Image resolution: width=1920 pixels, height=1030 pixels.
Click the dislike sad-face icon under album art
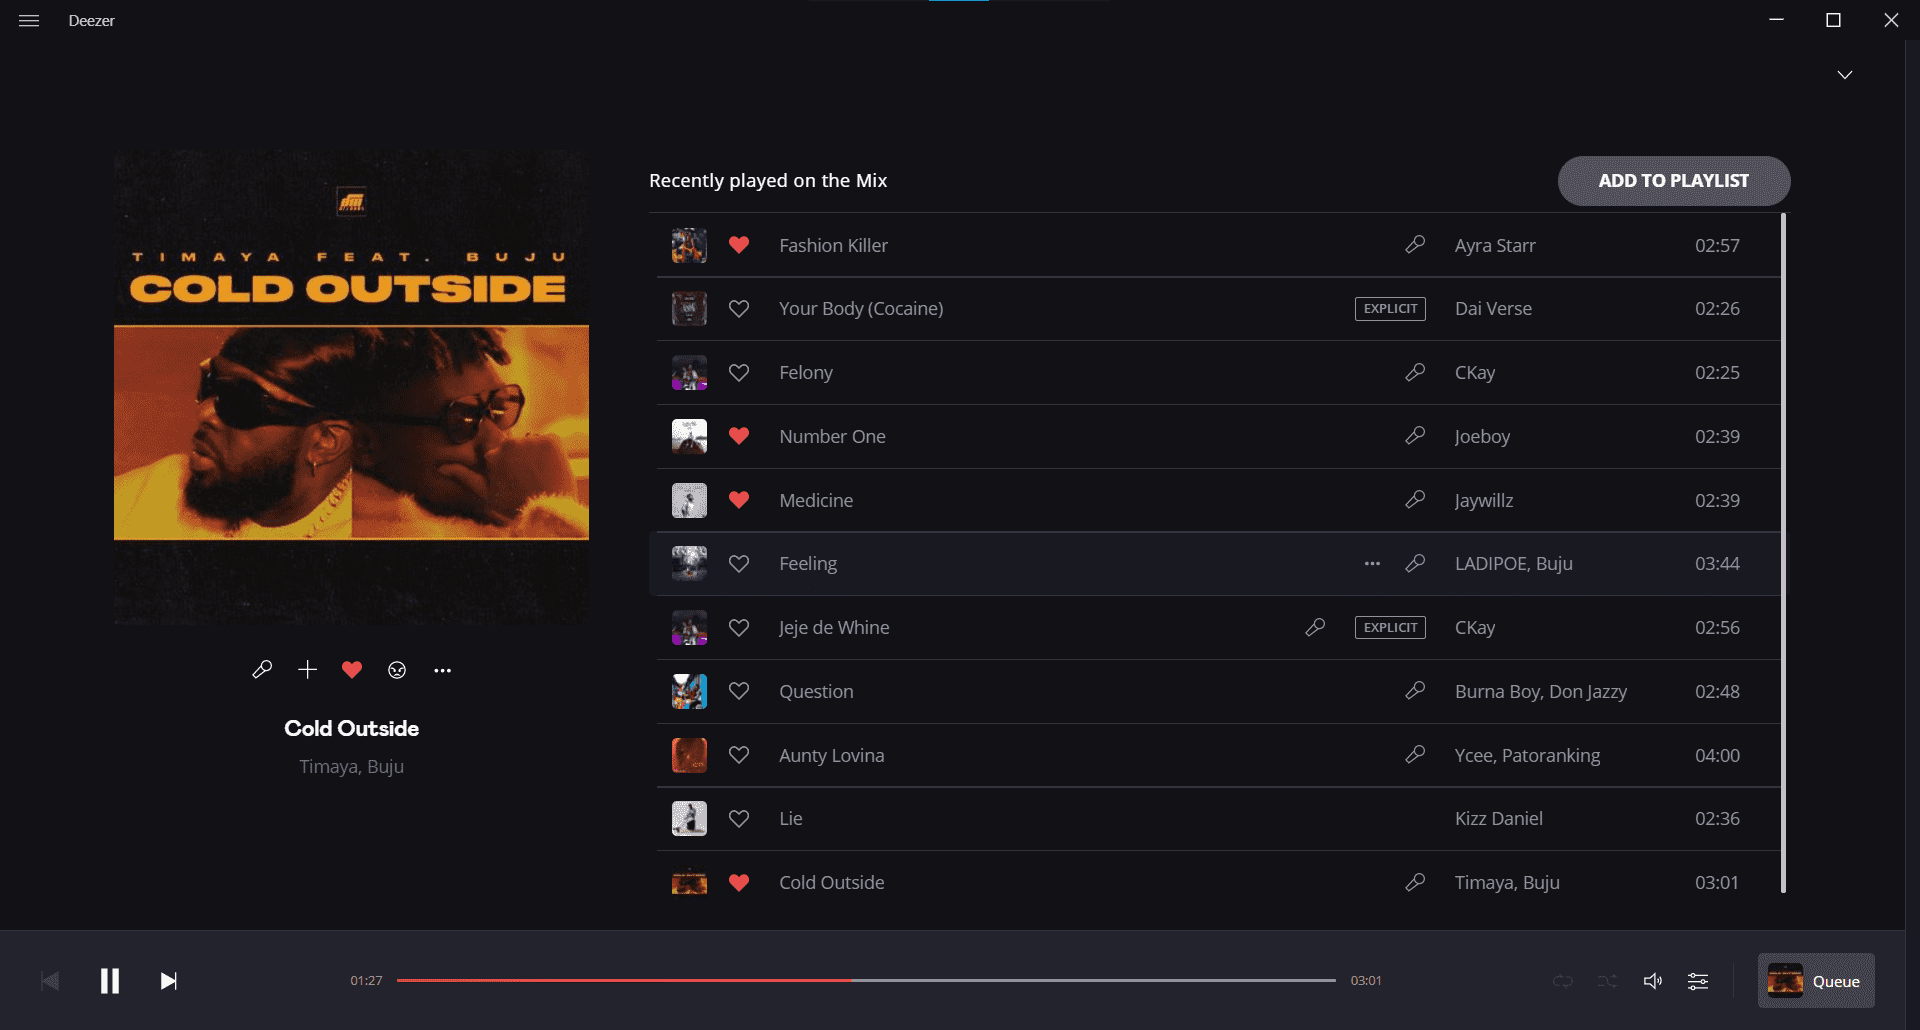tap(397, 670)
